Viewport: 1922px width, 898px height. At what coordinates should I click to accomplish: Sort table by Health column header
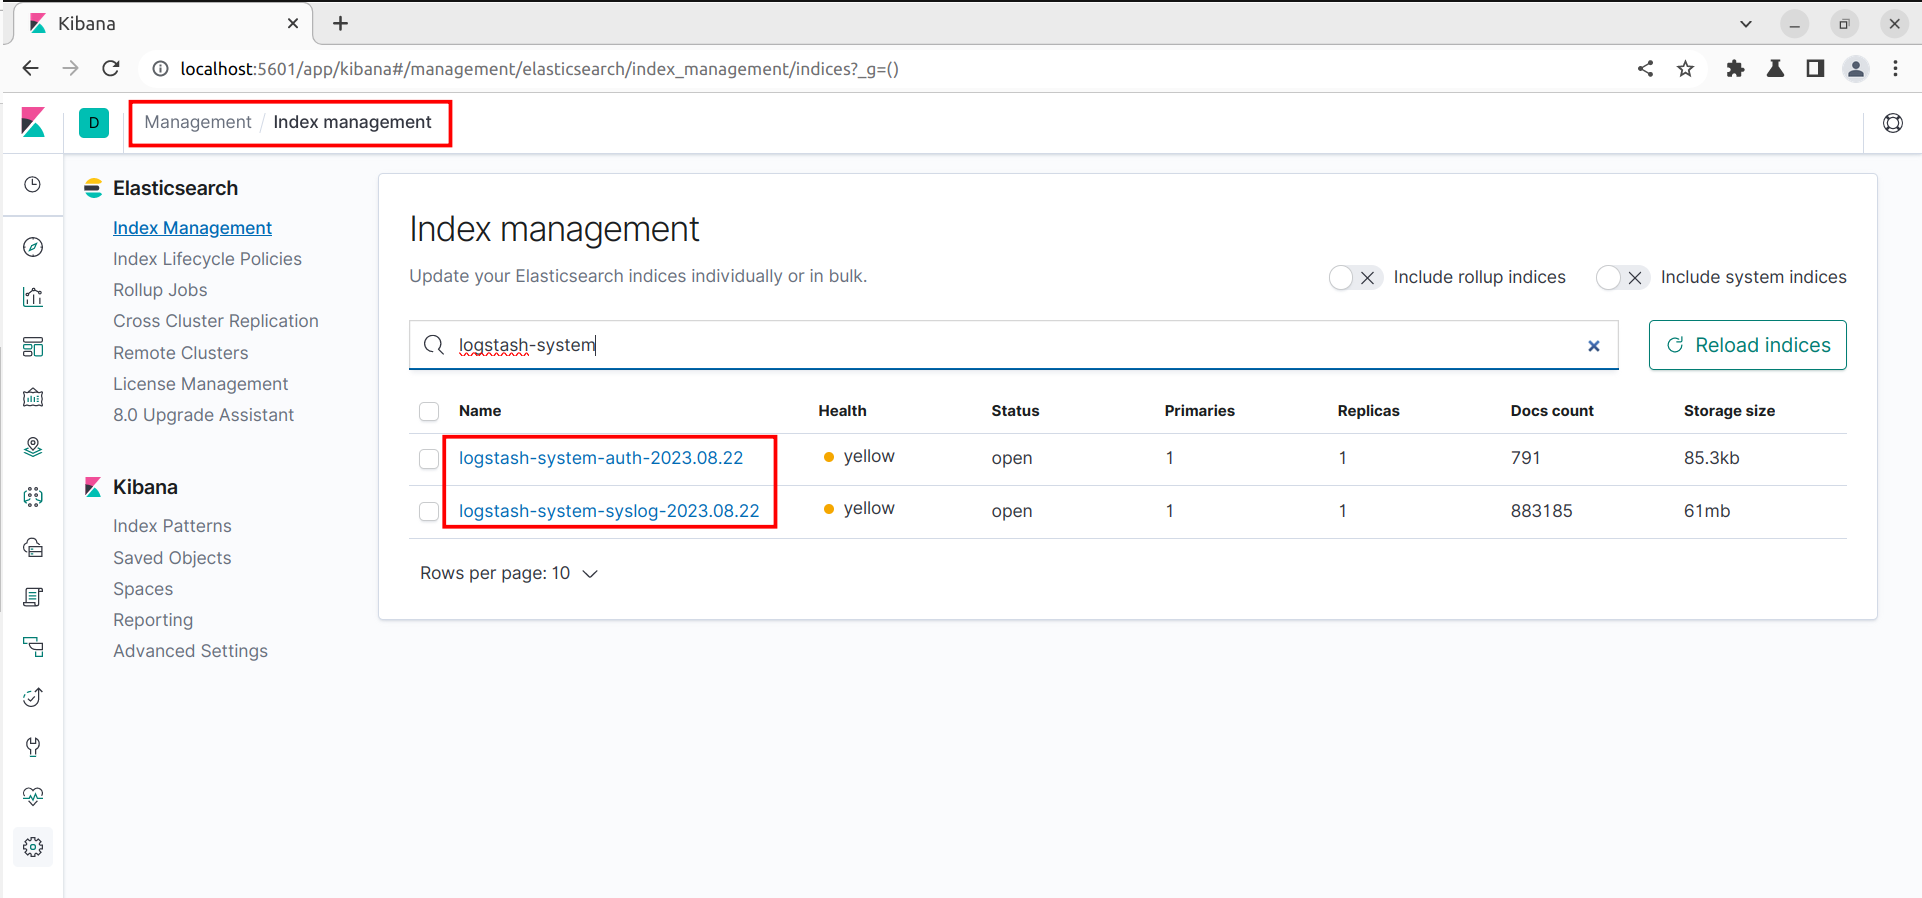tap(842, 411)
